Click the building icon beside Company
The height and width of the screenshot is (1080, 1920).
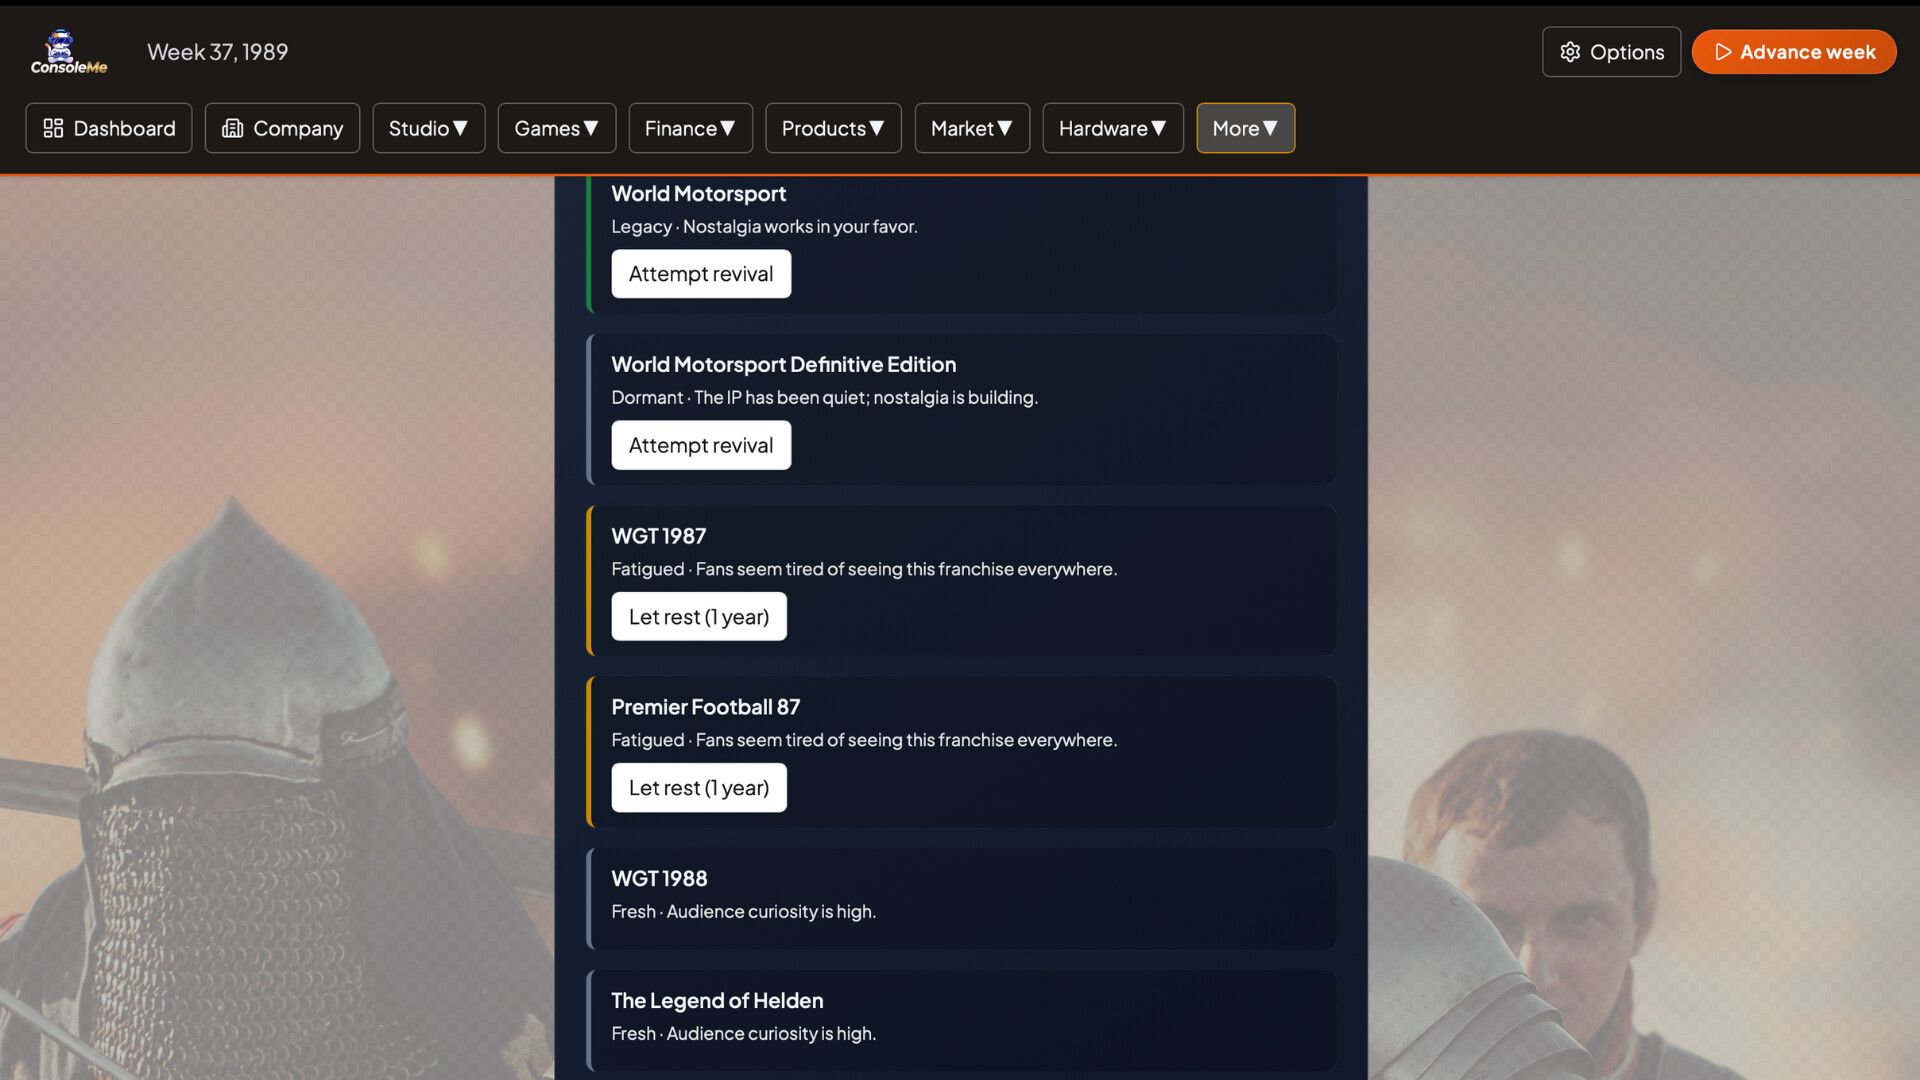point(233,128)
